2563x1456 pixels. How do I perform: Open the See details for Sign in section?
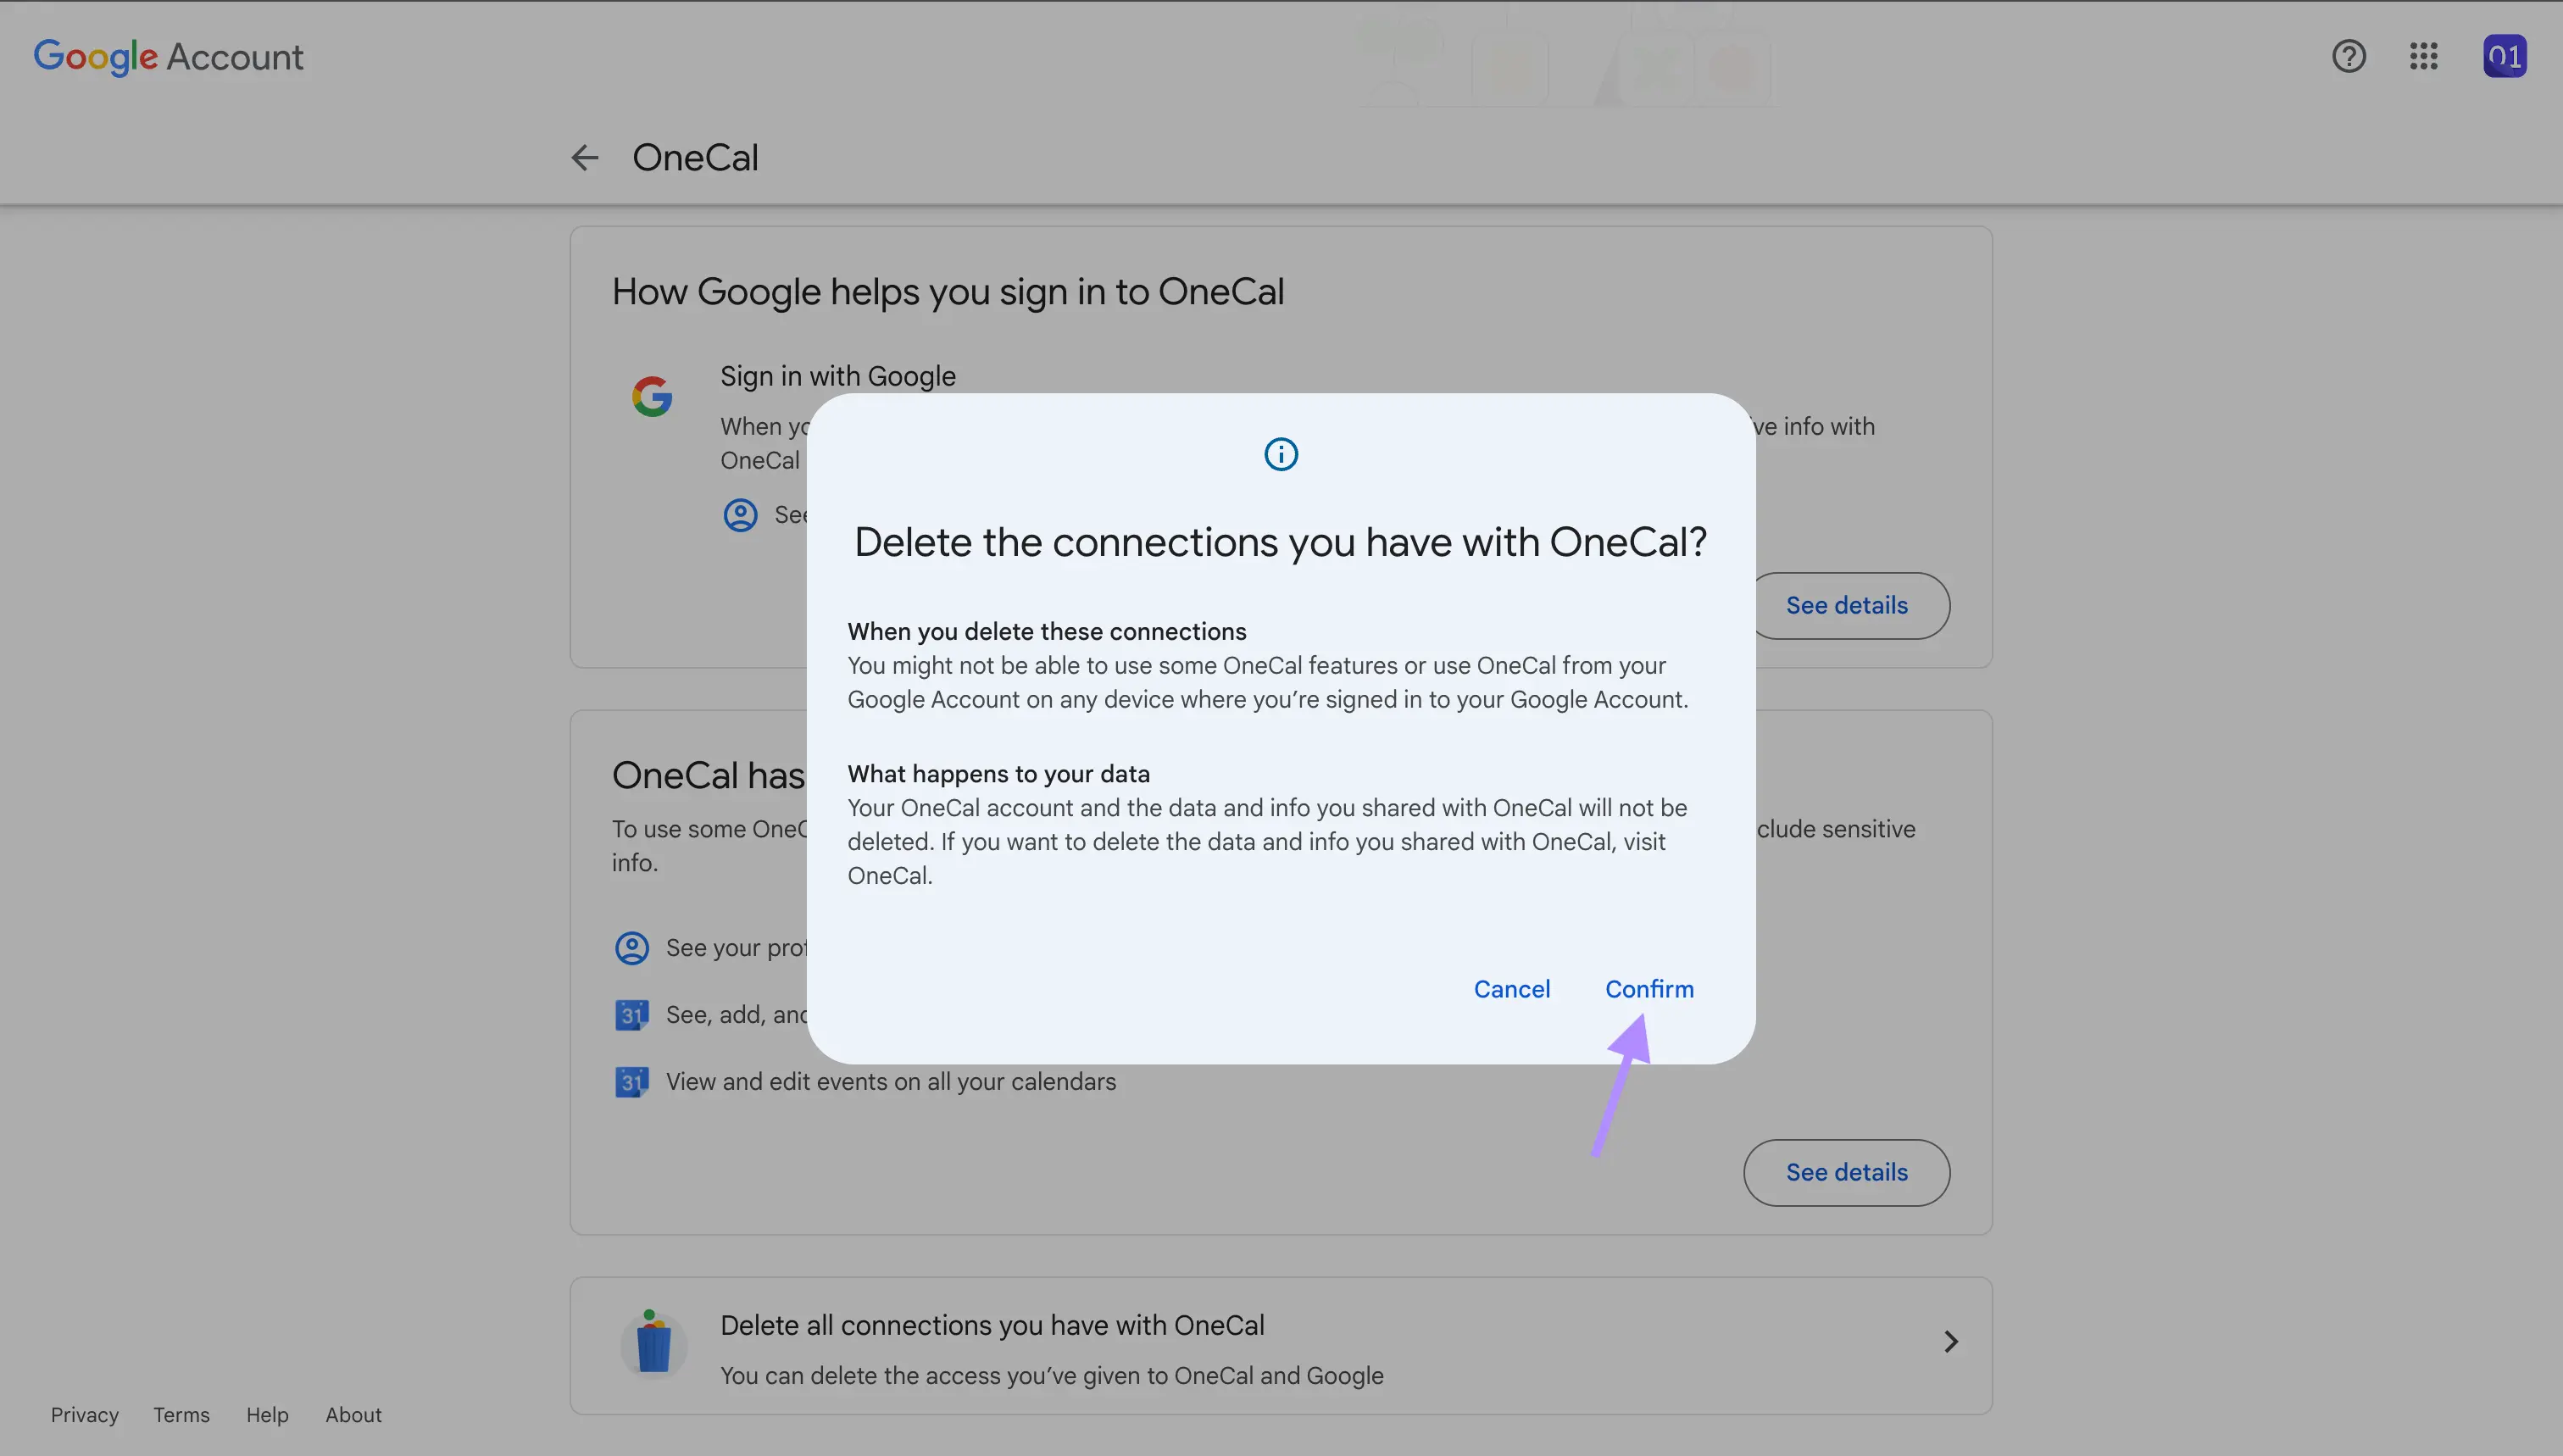1847,604
